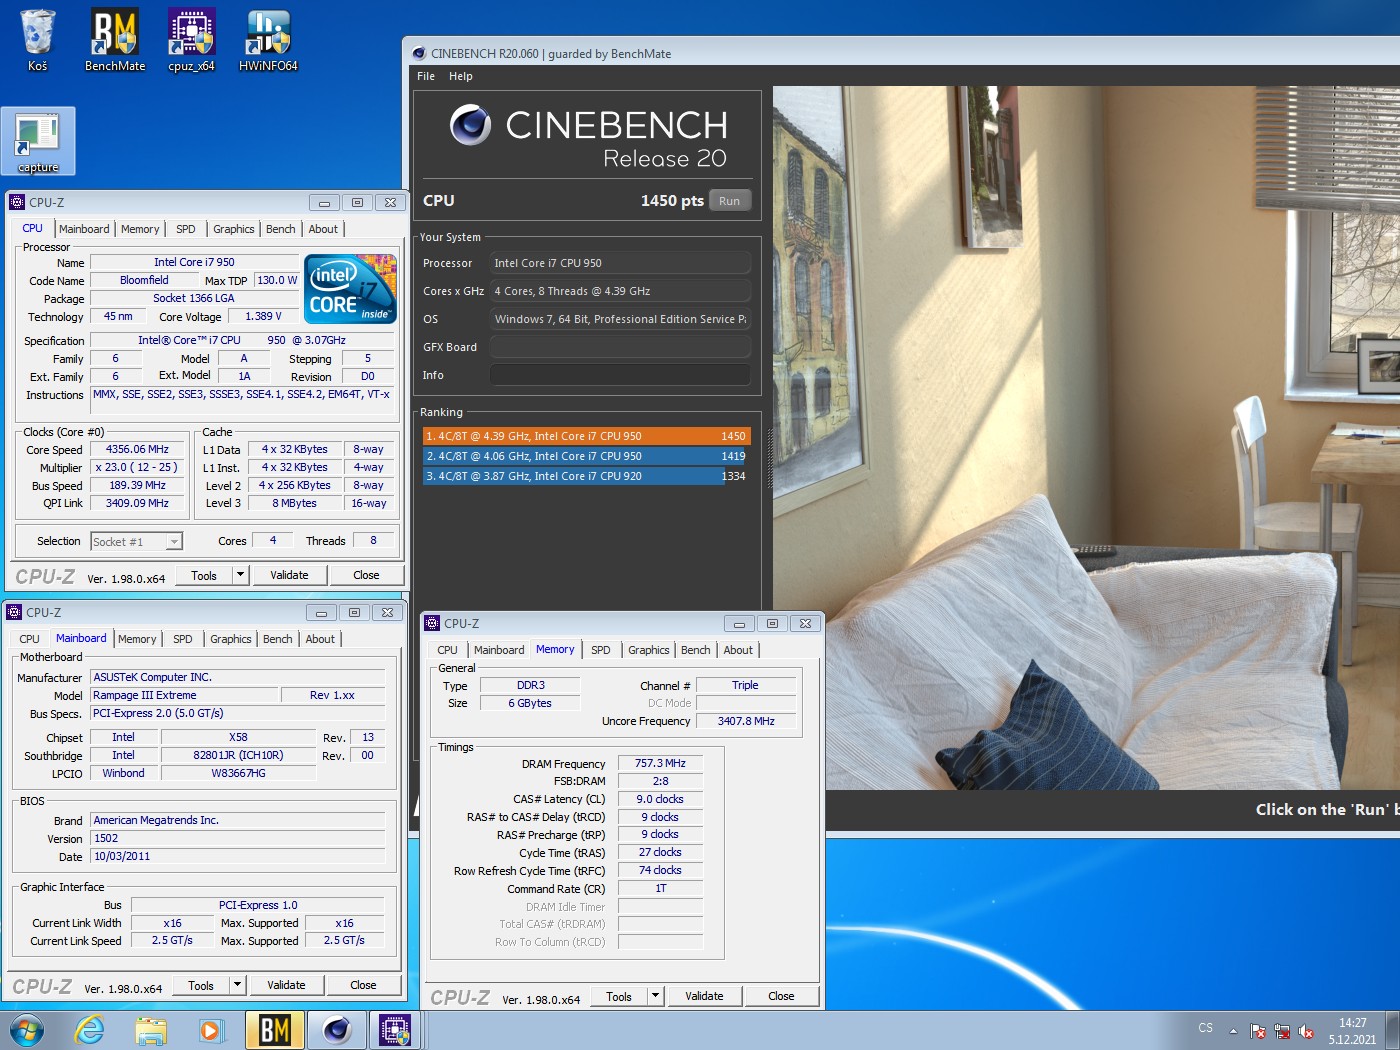Switch to Cinebench via its taskbar icon
Viewport: 1400px width, 1050px height.
[336, 1030]
